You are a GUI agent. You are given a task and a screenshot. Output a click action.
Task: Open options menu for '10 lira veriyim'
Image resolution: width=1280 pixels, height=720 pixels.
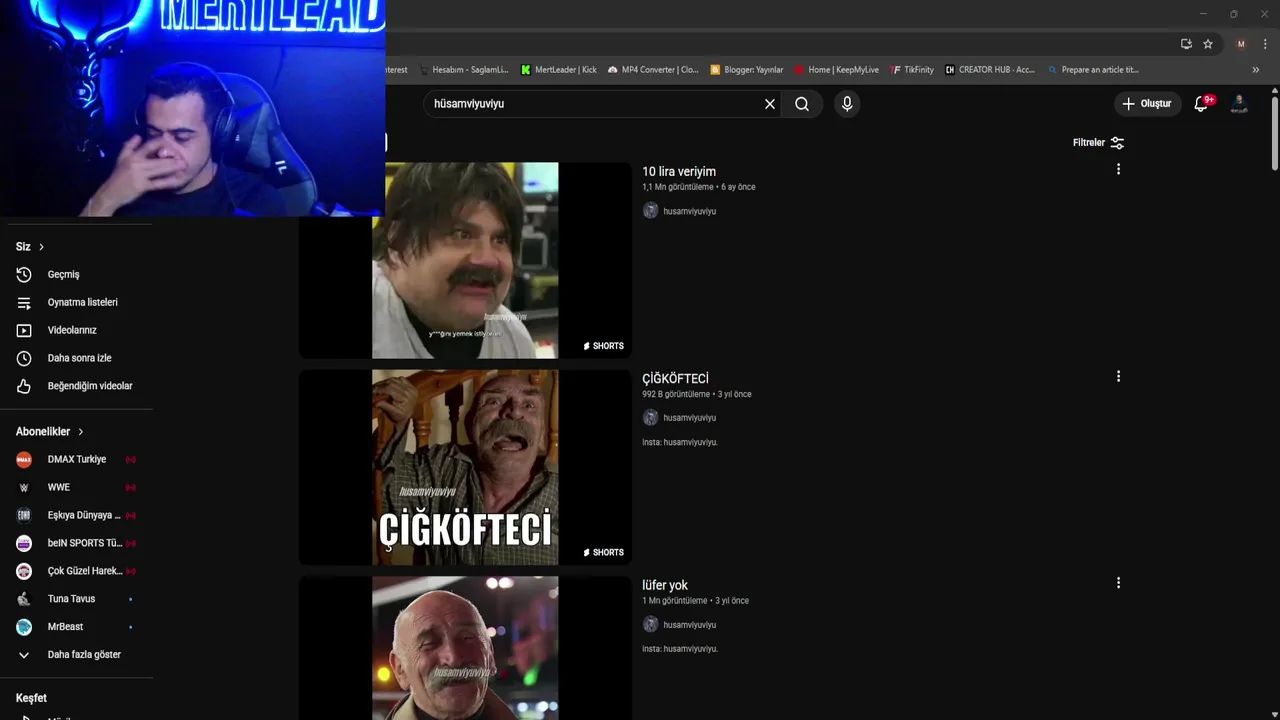click(1118, 169)
